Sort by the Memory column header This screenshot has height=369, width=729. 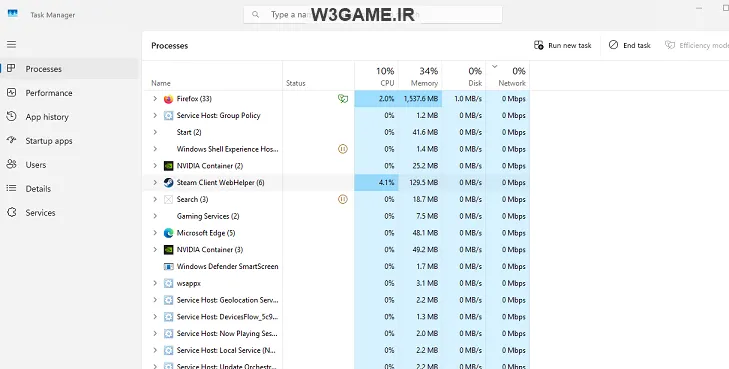point(420,76)
